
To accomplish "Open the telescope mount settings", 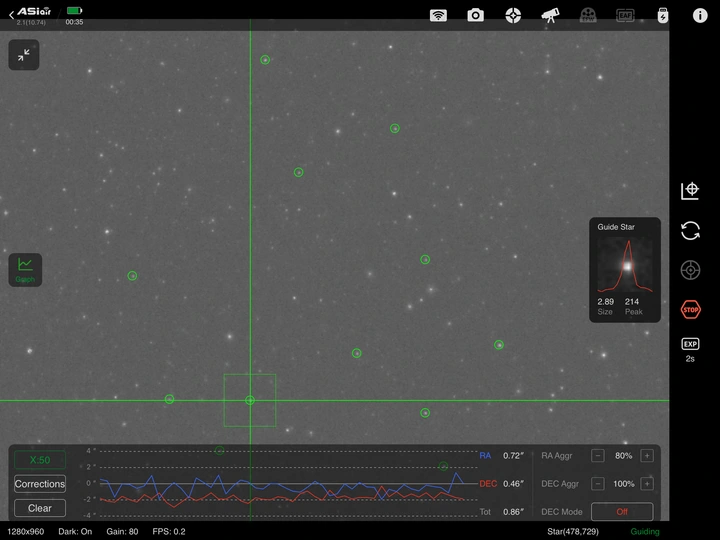I will 550,15.
